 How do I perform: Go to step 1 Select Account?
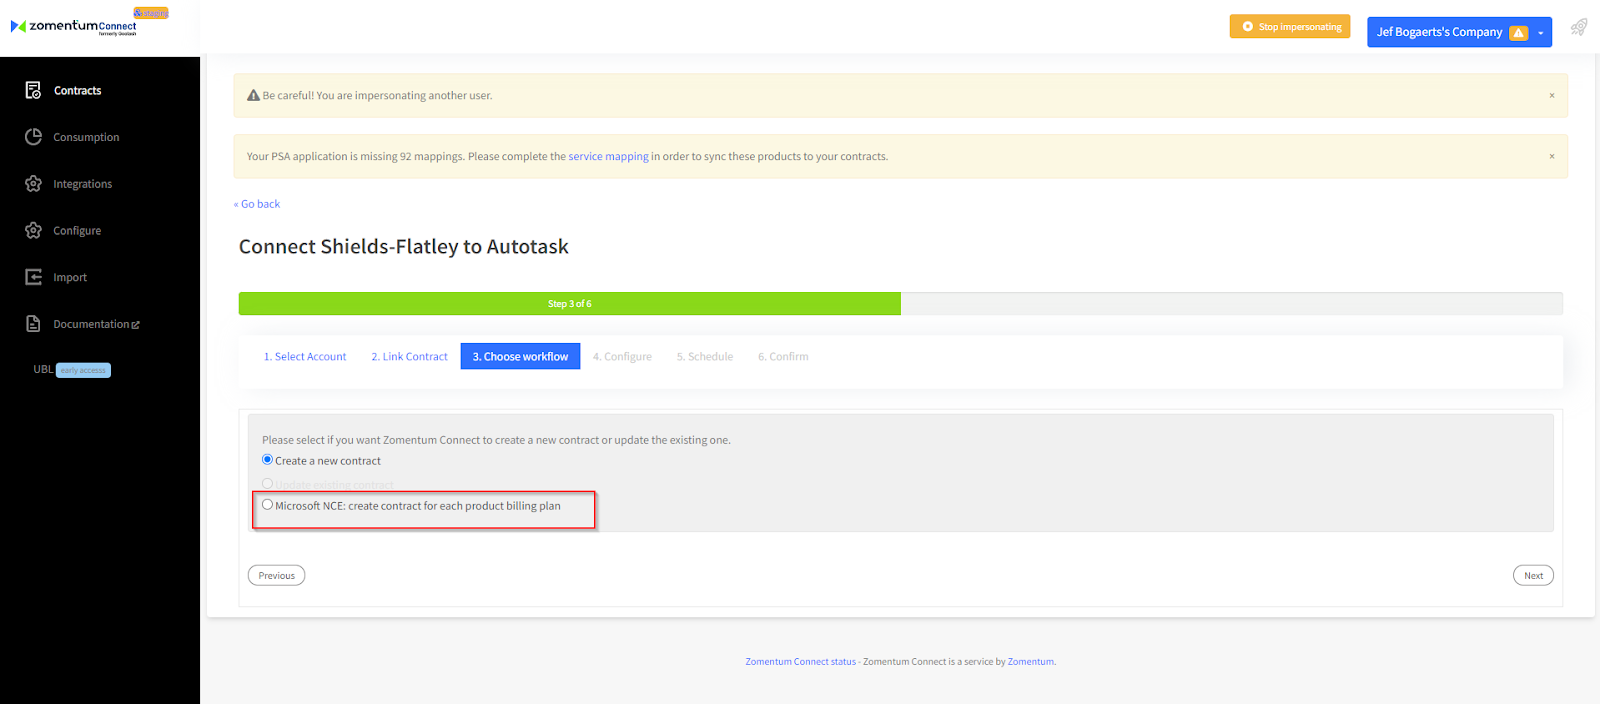click(305, 356)
